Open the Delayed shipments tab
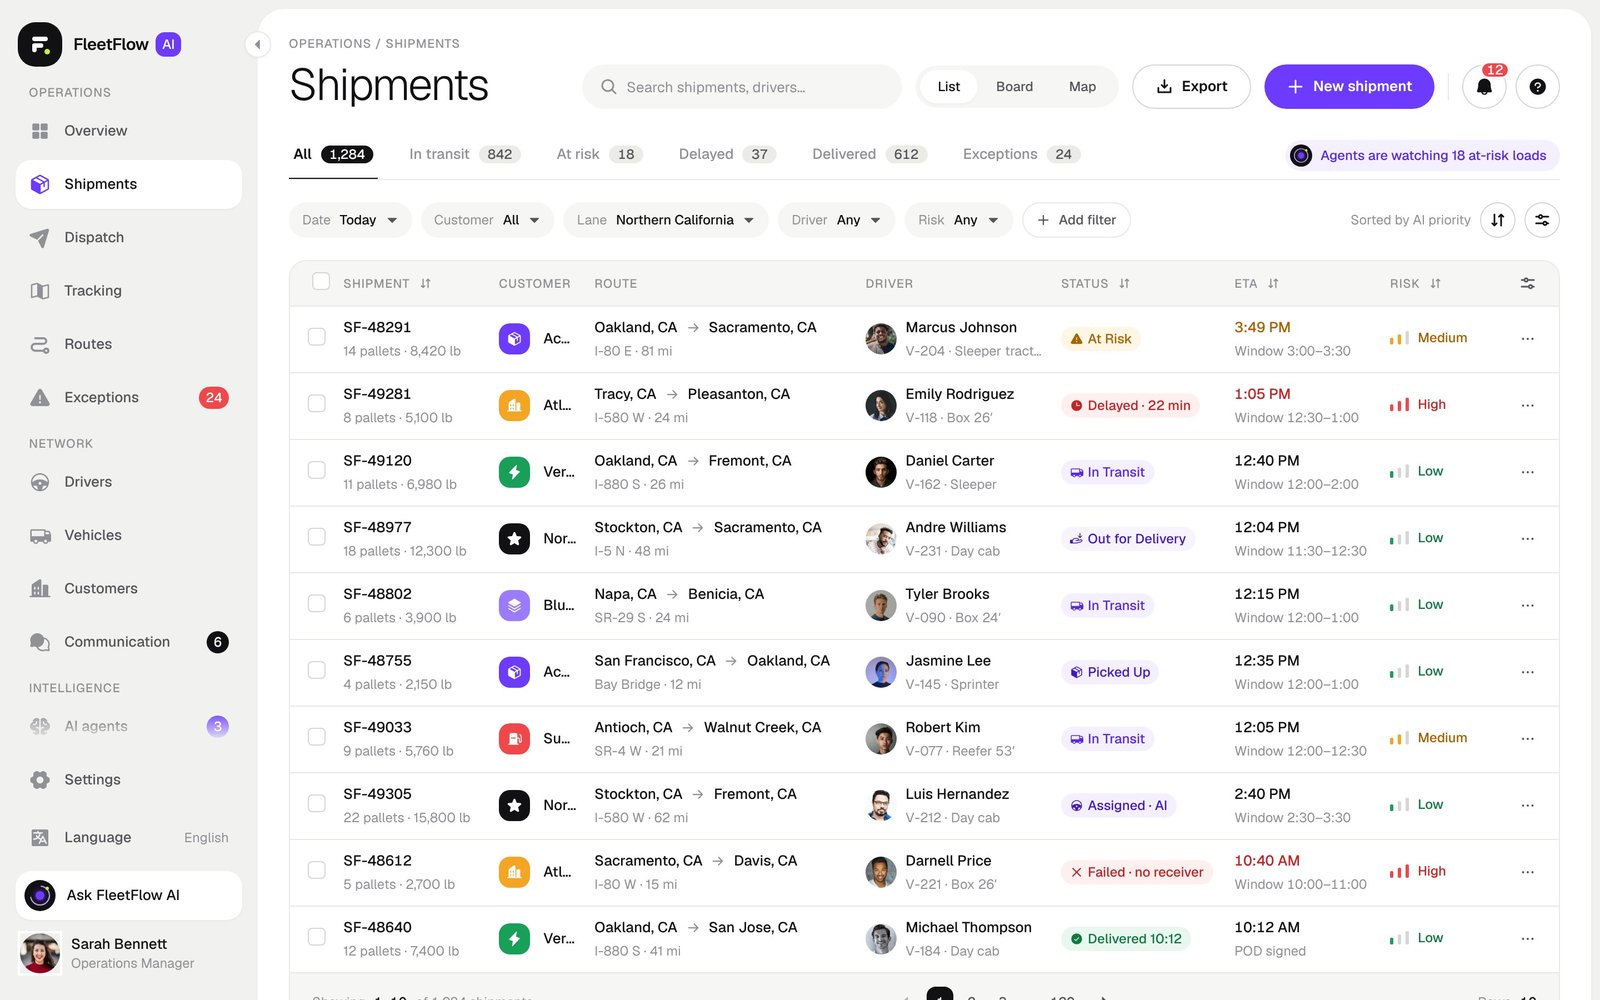 click(x=727, y=155)
